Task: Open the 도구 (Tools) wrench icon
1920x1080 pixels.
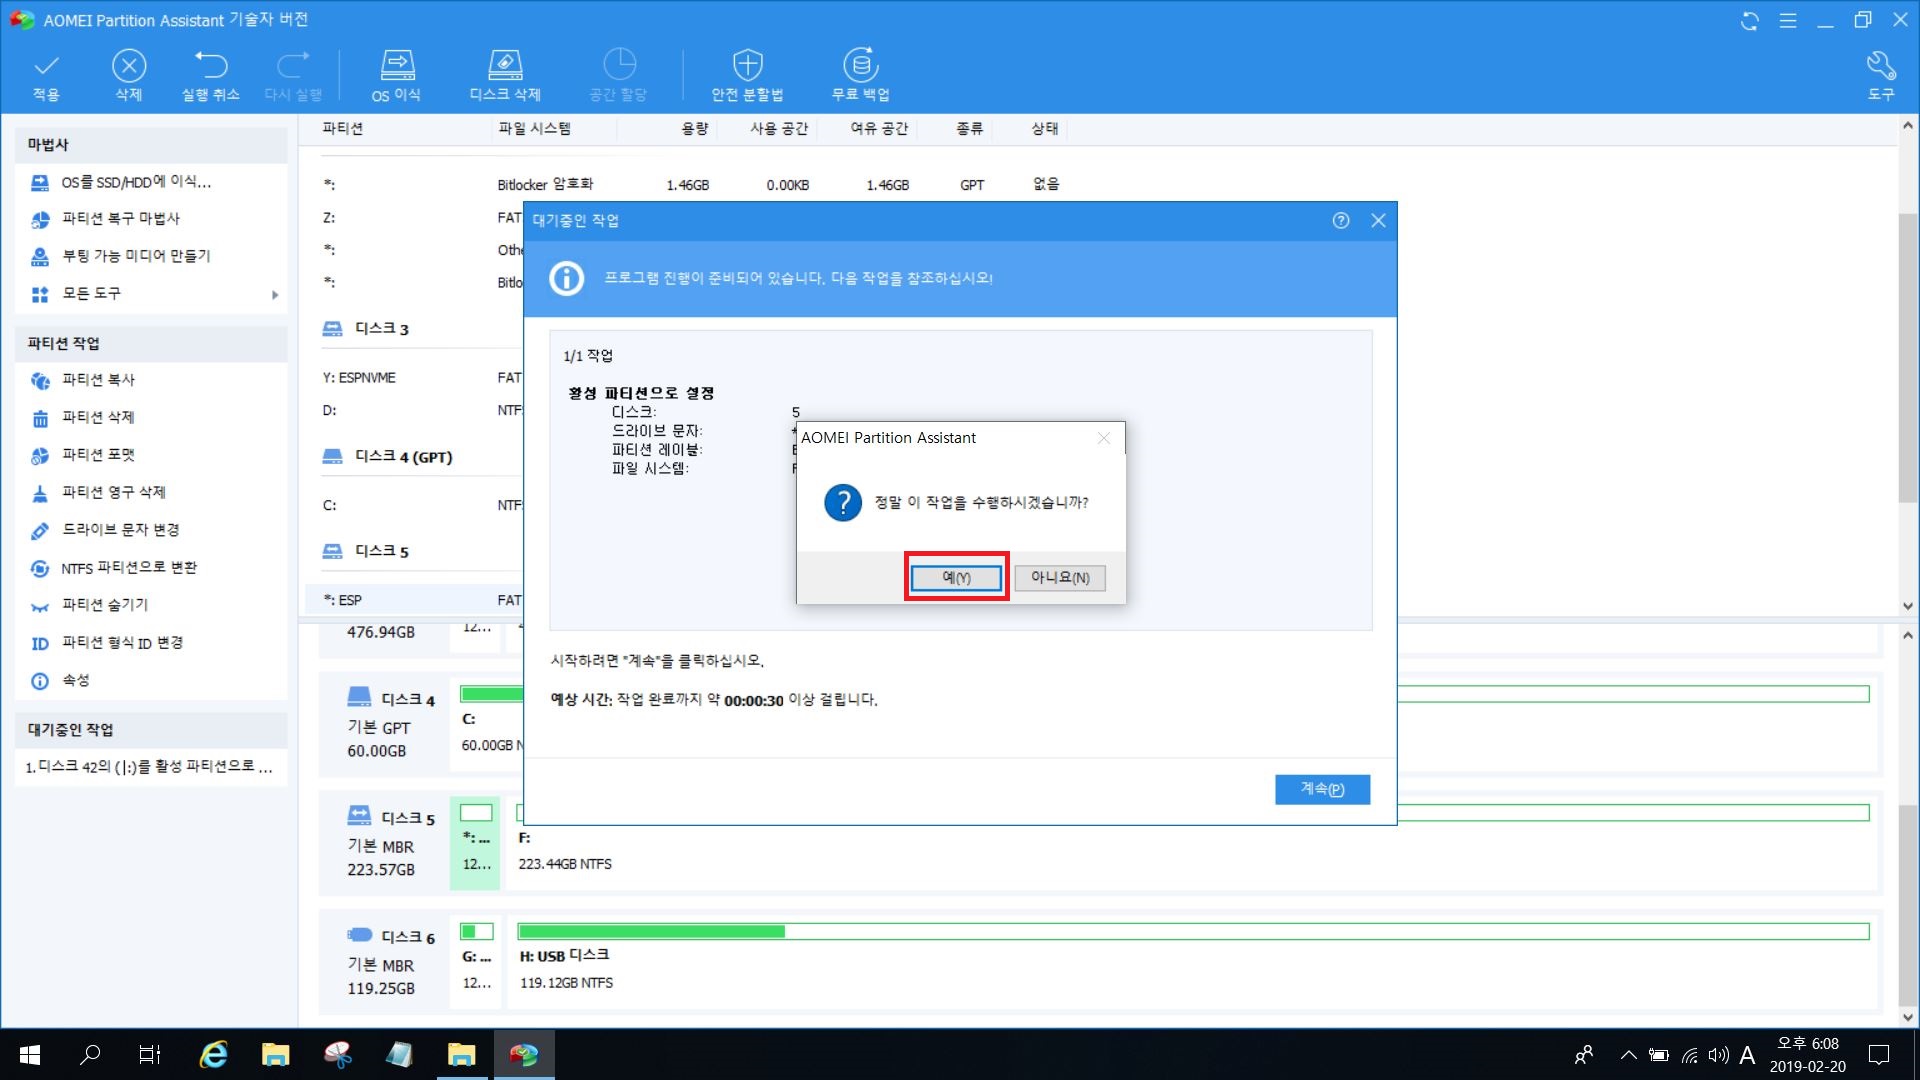Action: (x=1881, y=76)
